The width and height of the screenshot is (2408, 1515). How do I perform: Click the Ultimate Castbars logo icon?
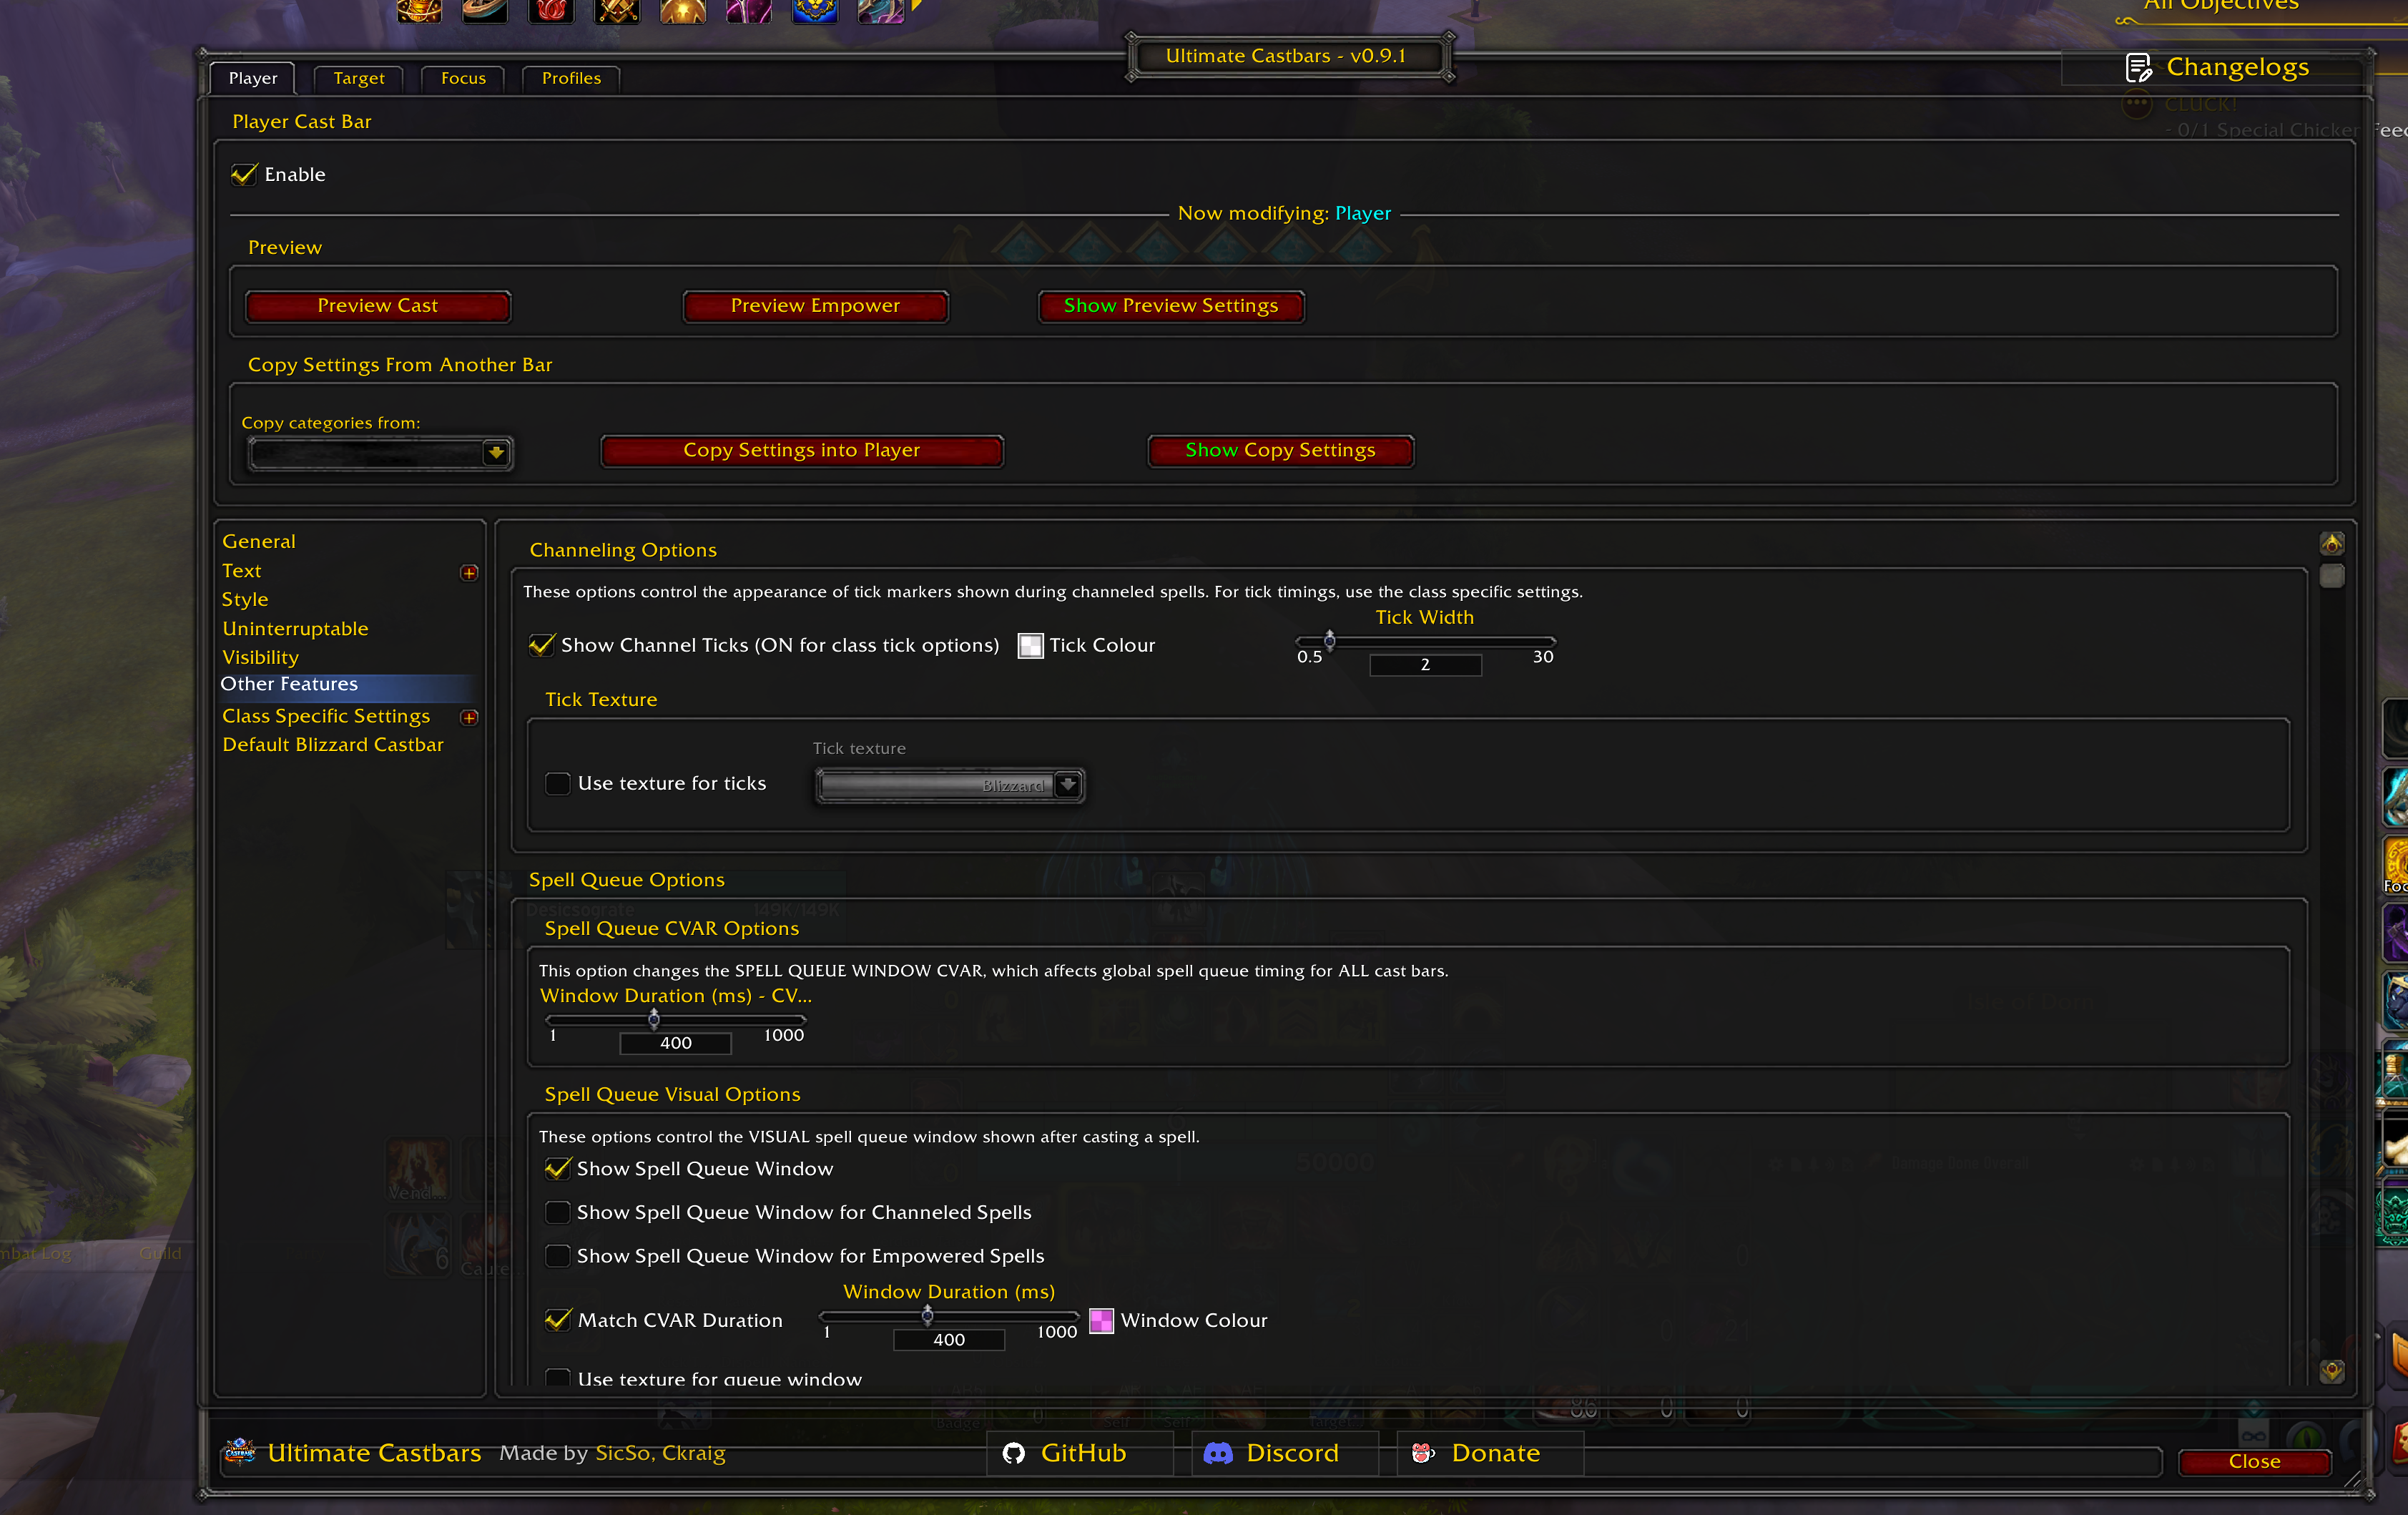(x=240, y=1451)
